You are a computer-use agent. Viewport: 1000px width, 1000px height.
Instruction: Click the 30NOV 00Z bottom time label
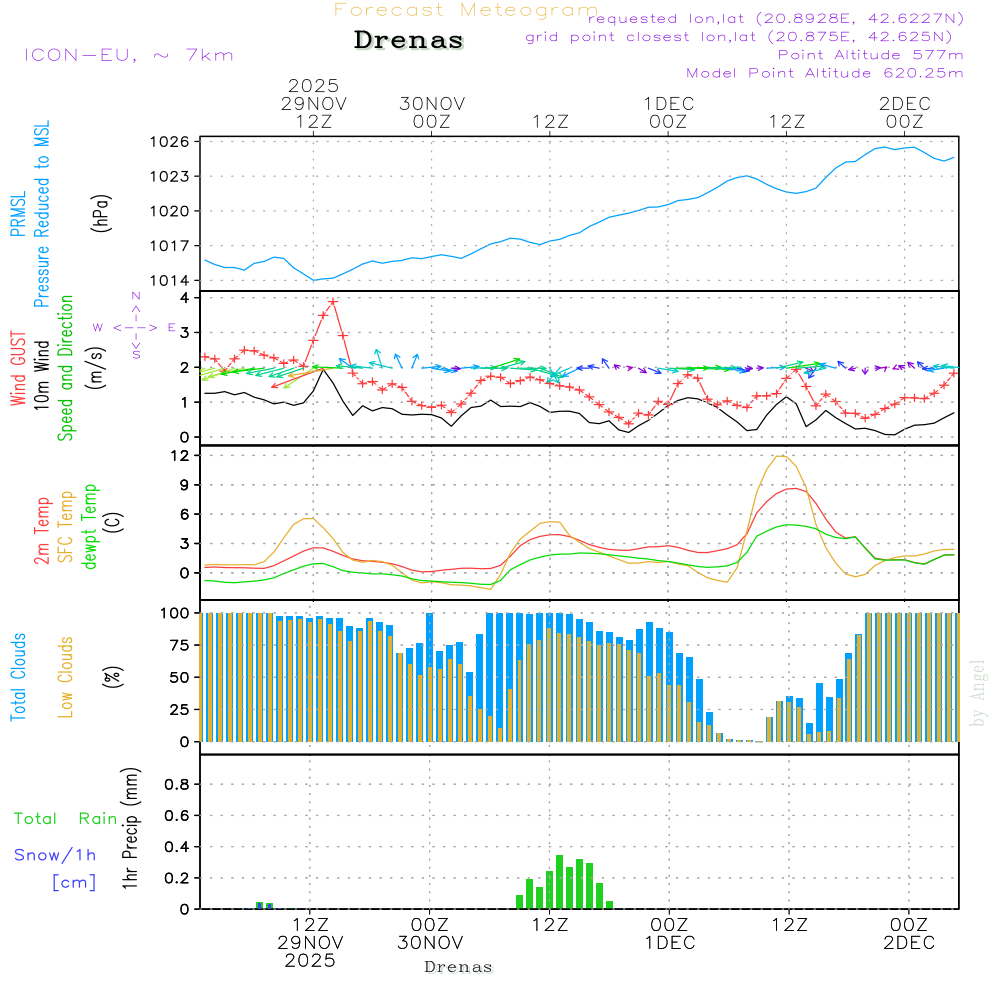[x=430, y=934]
